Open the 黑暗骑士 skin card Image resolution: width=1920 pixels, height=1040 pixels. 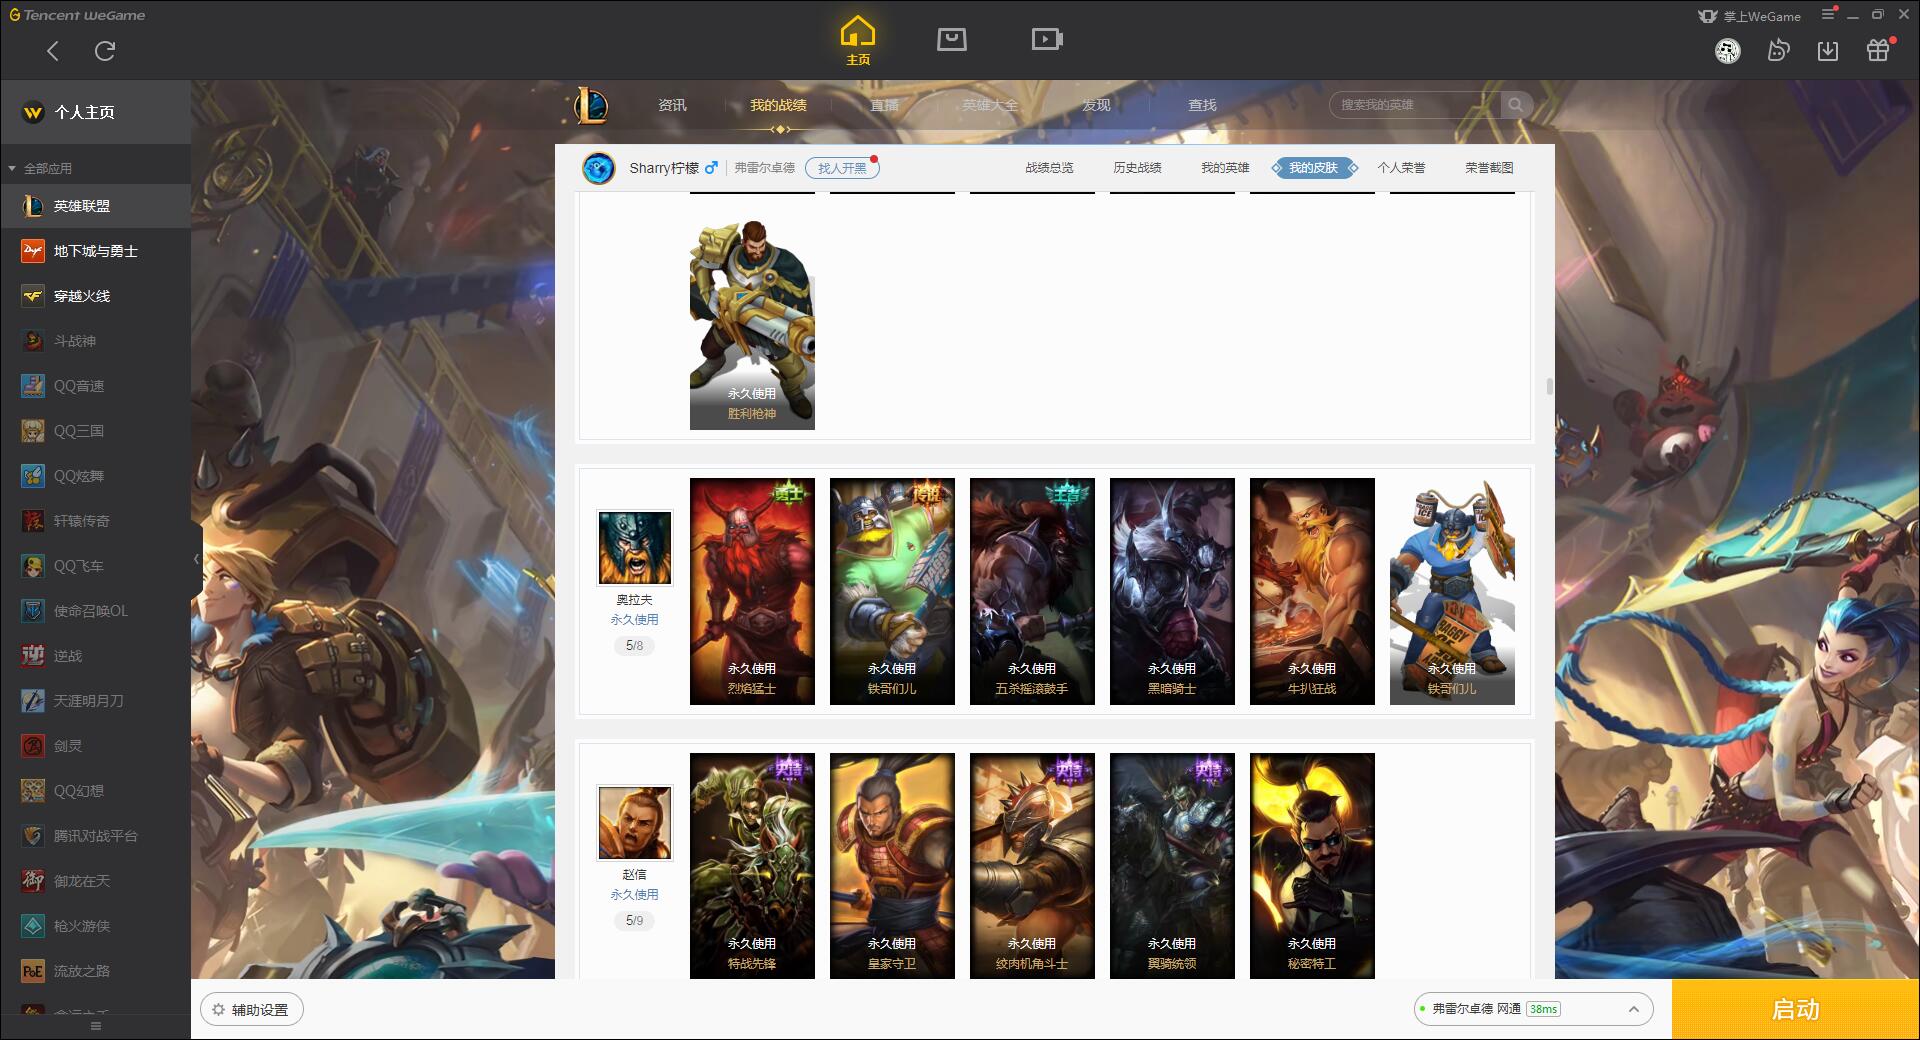1172,591
